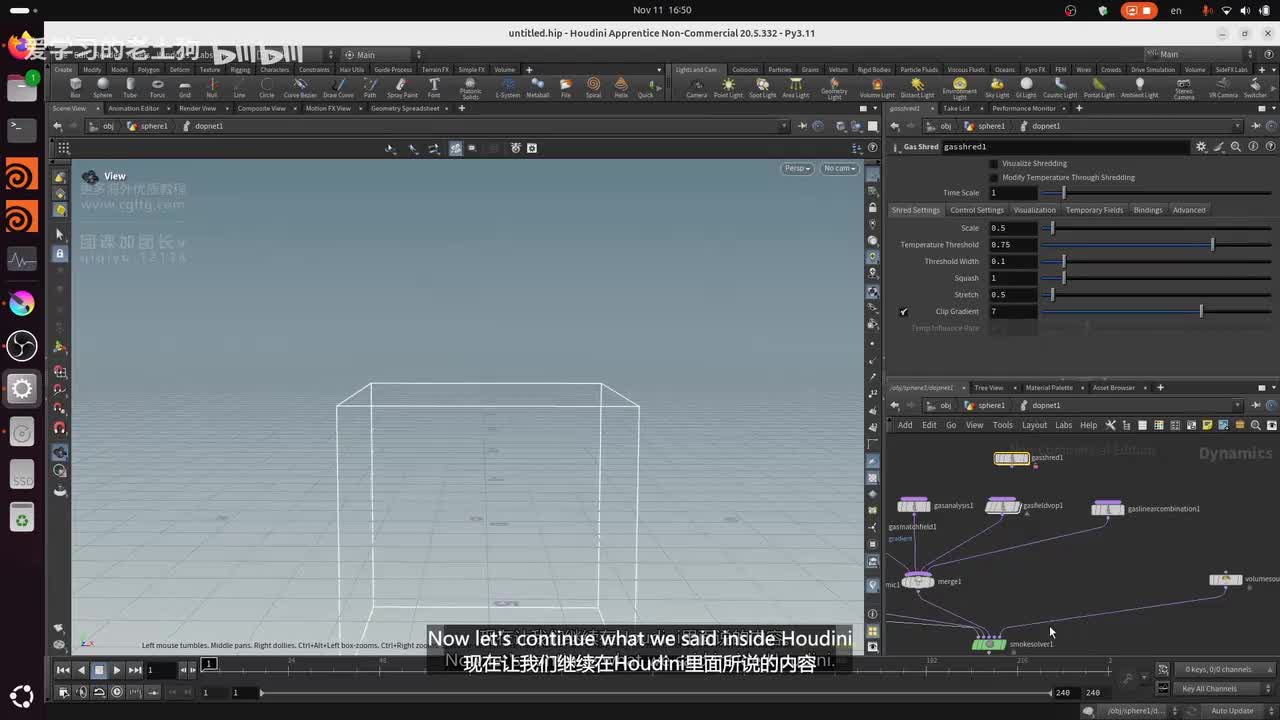Add a Point Light from the shelf
This screenshot has width=1280, height=720.
[728, 88]
